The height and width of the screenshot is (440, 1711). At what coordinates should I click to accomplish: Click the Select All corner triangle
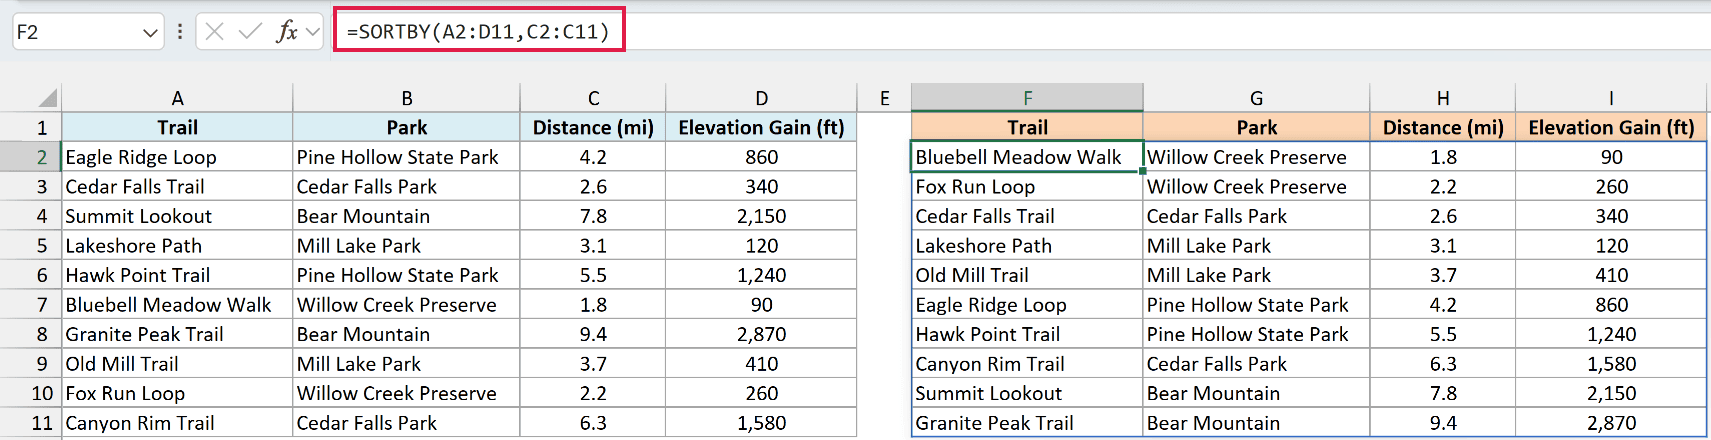point(47,98)
